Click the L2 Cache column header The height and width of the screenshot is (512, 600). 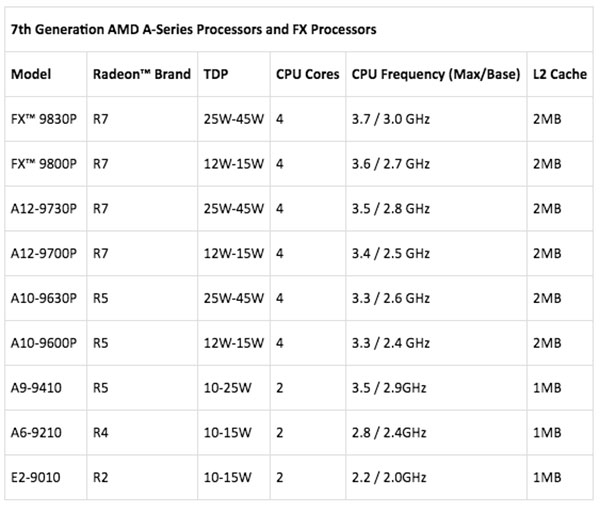pos(560,75)
